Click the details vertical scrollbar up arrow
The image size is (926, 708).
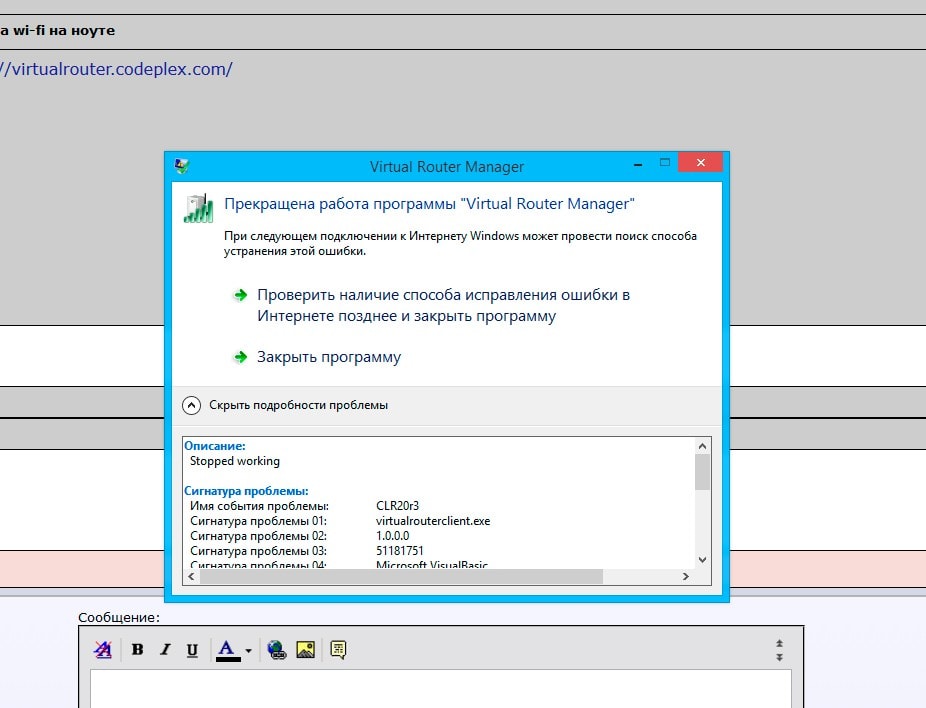coord(702,446)
